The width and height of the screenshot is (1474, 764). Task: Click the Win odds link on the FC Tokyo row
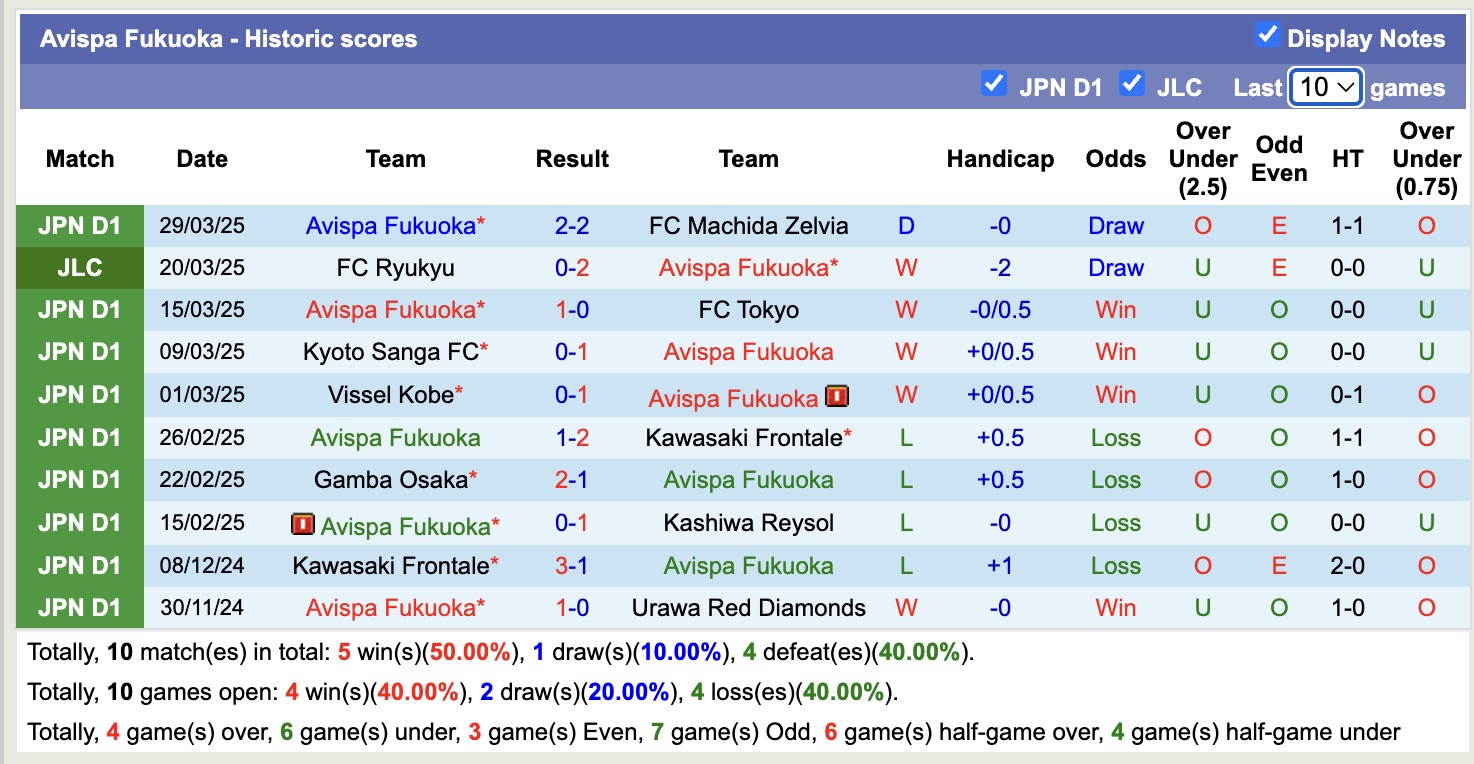click(1114, 310)
